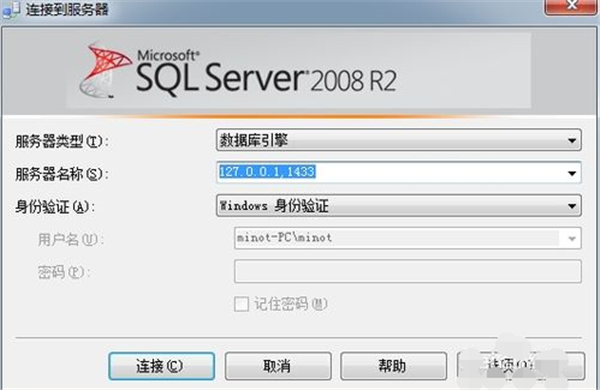Click the 连接到服务器 title text

tap(67, 10)
